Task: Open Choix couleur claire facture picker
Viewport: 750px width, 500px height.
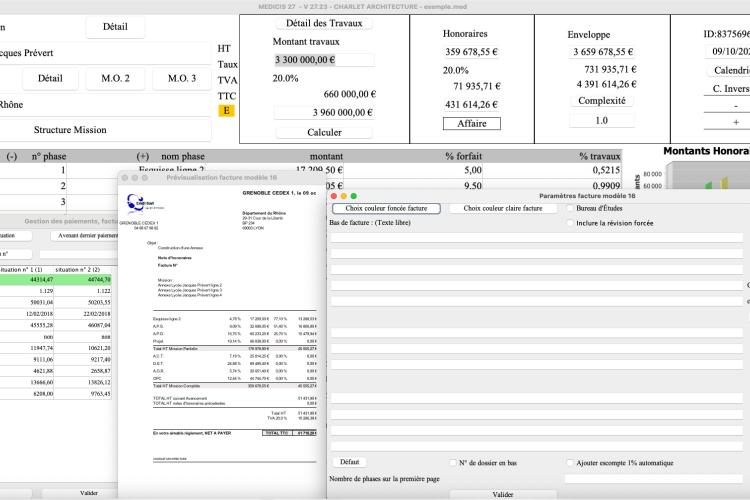Action: [x=503, y=209]
